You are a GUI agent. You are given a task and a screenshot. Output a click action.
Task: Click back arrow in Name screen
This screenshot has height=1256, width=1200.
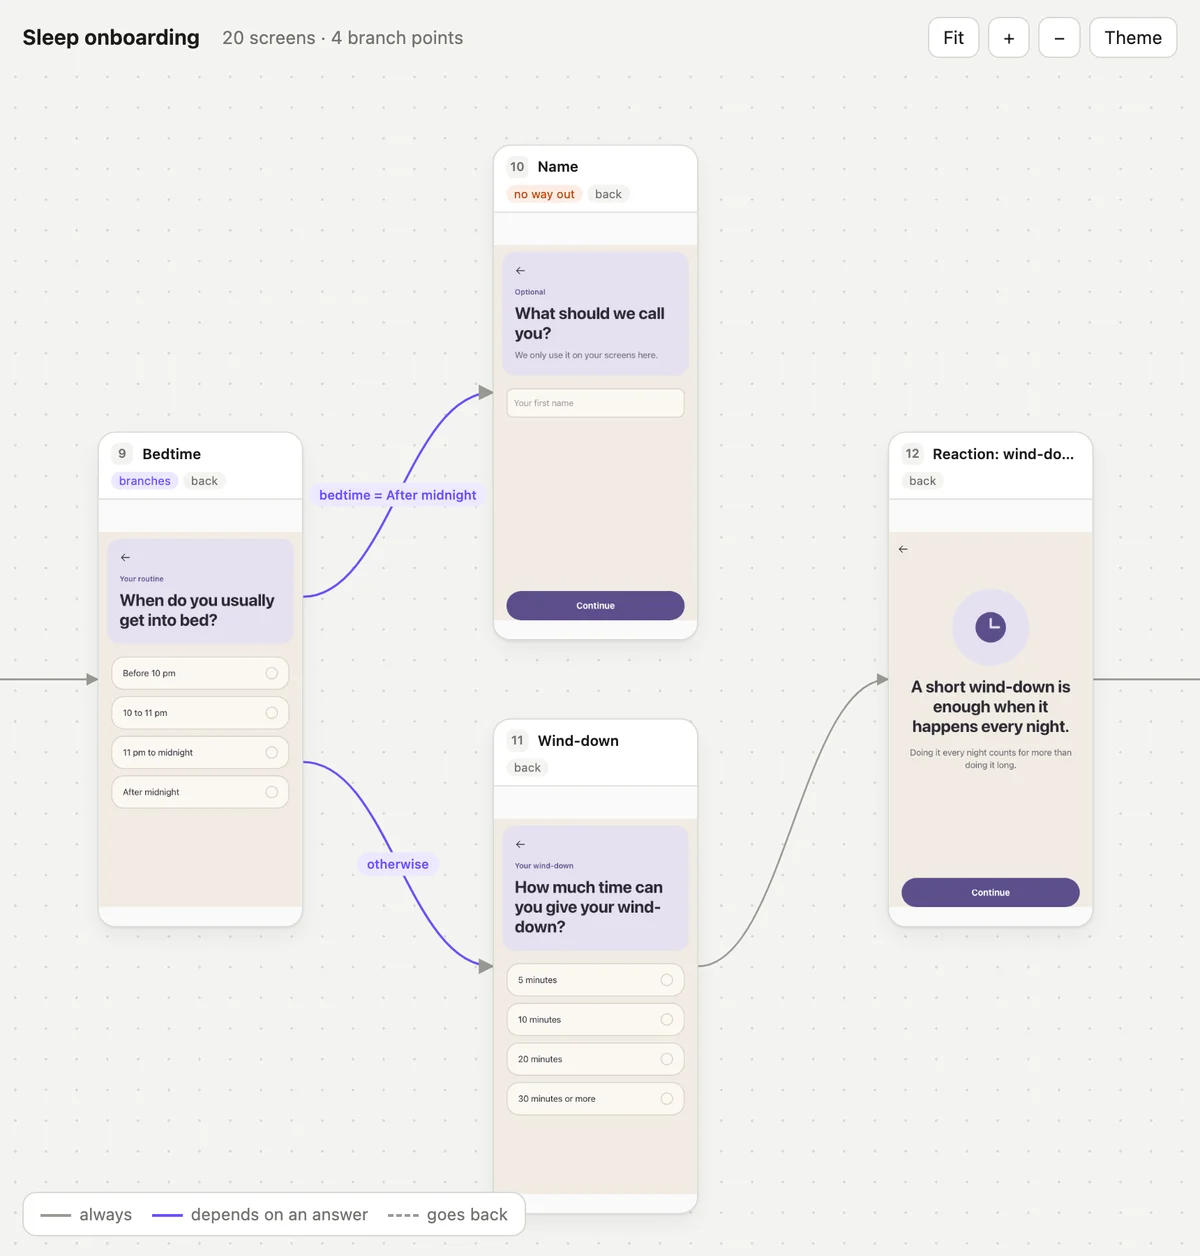[520, 271]
